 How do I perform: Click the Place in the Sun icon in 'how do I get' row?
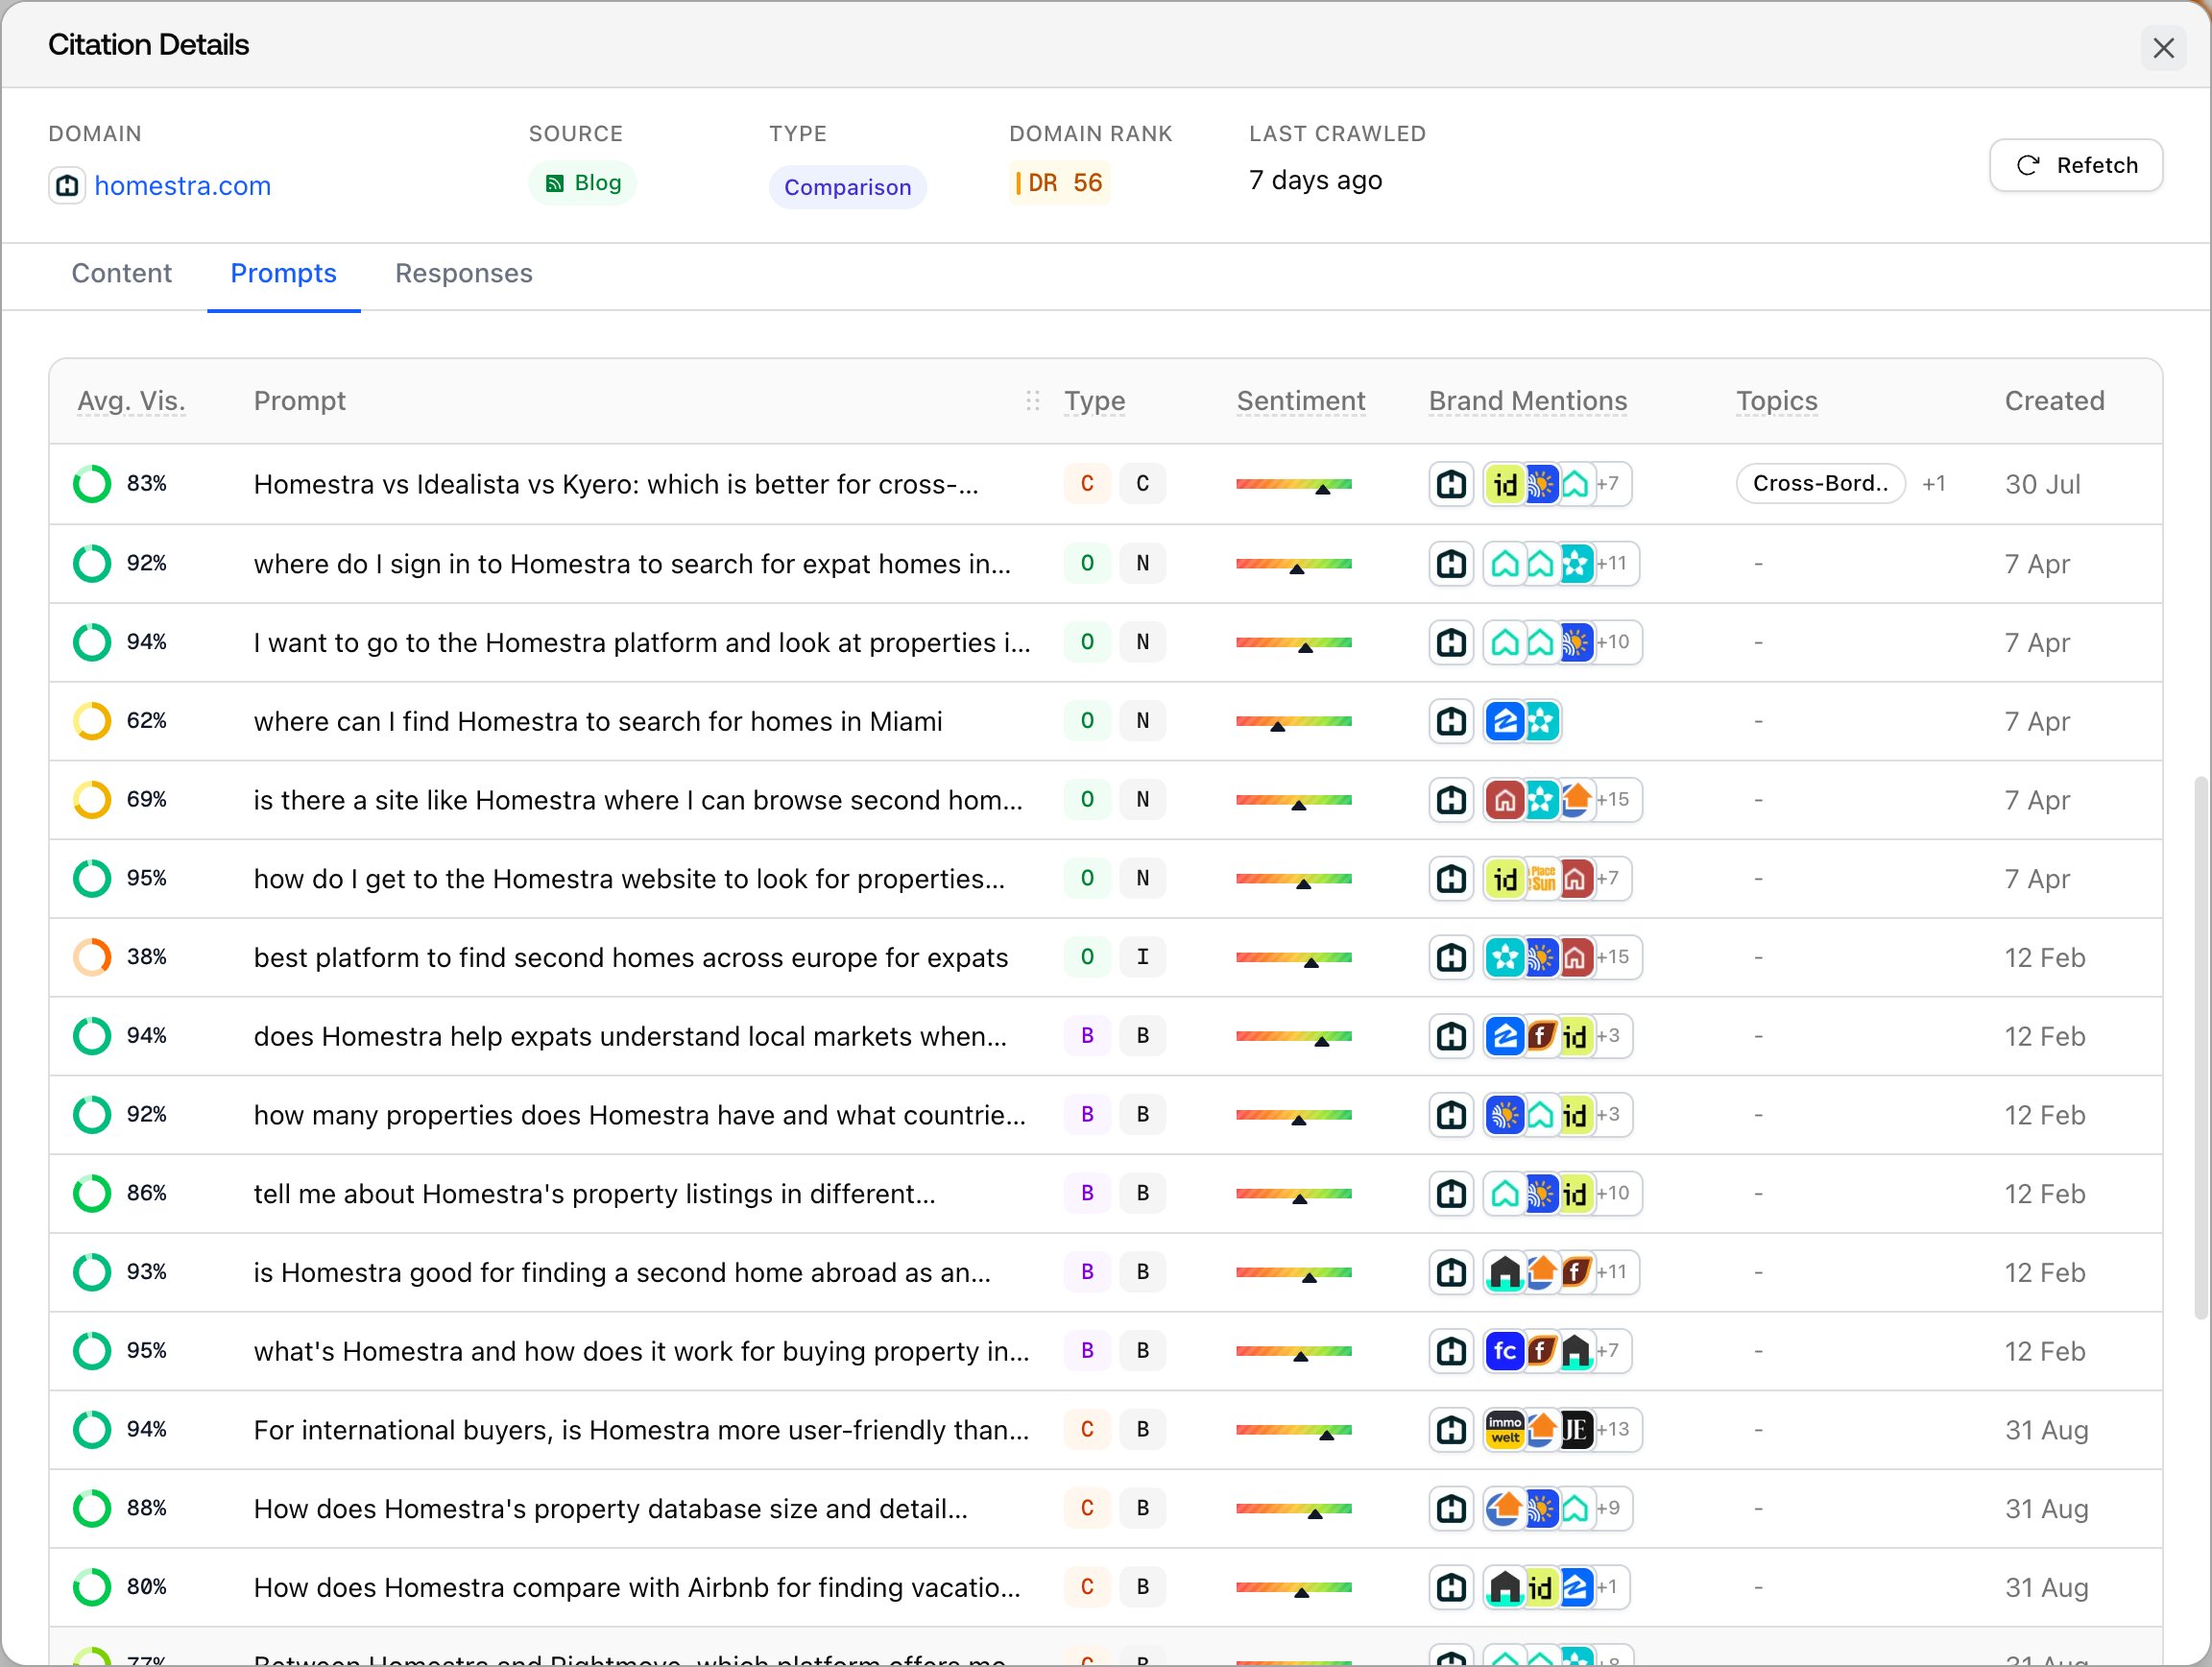(x=1541, y=879)
